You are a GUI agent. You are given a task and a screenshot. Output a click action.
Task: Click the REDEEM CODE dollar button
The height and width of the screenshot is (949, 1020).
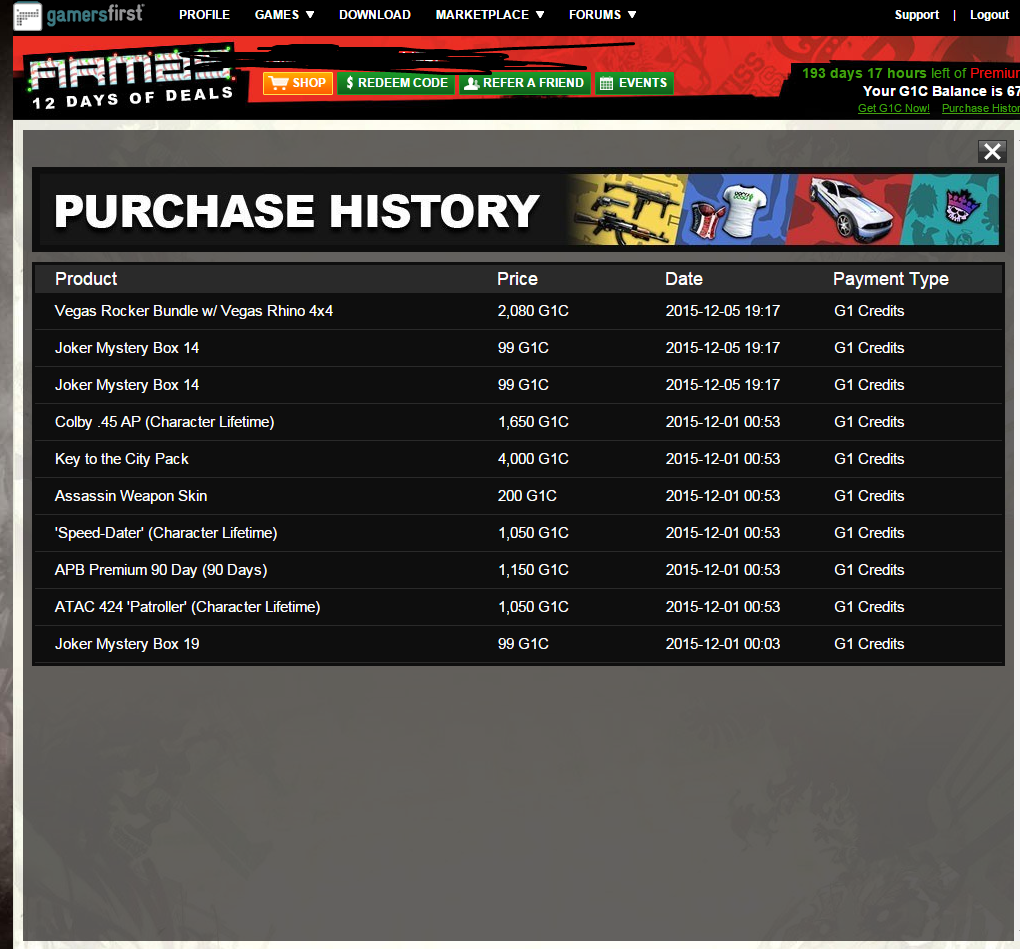pos(396,83)
